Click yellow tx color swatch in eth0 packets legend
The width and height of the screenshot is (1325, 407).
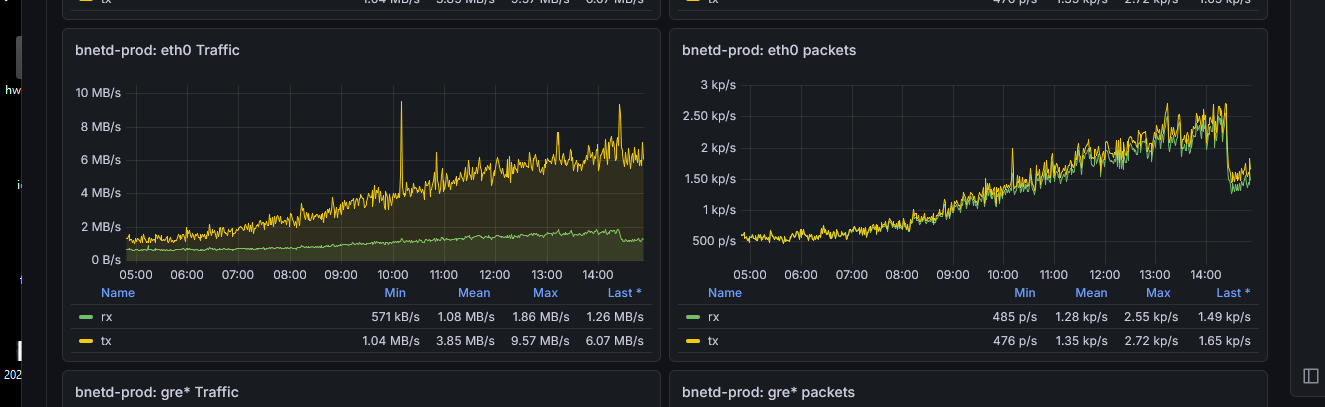coord(693,341)
